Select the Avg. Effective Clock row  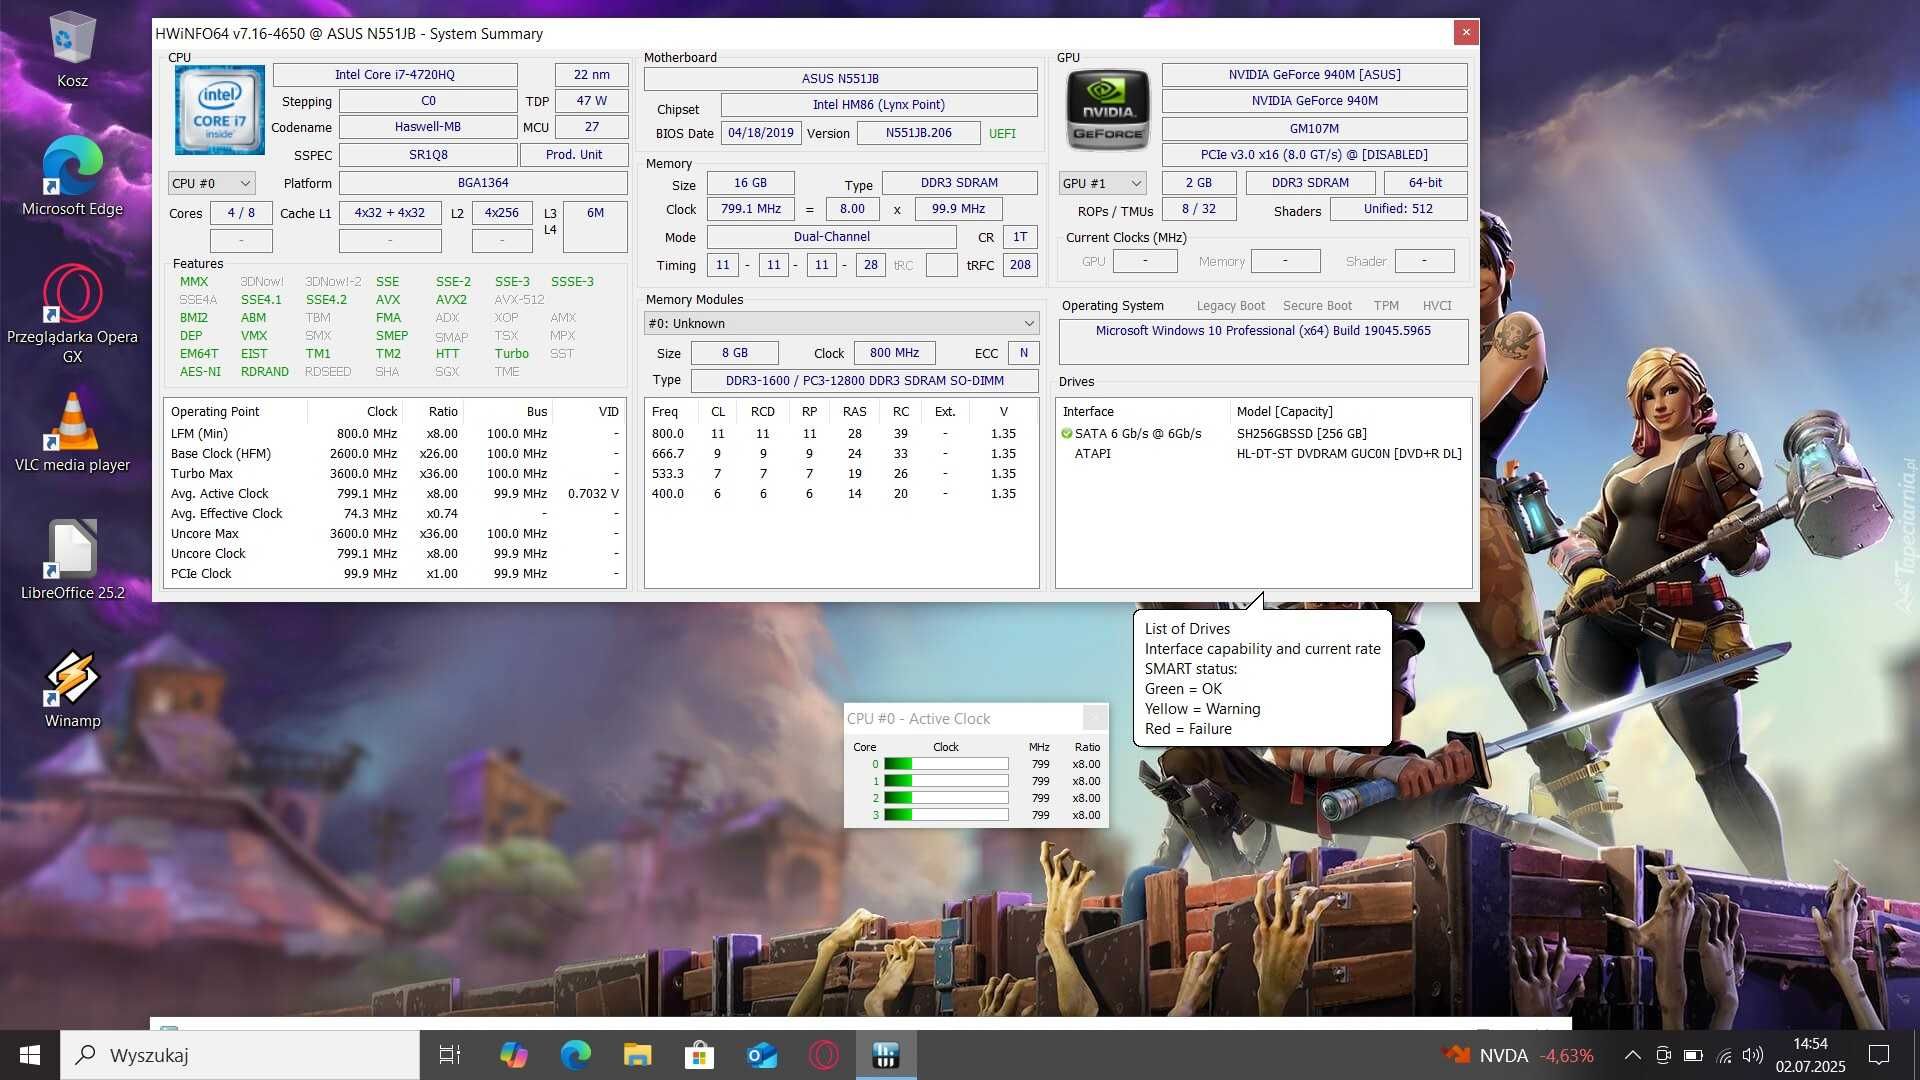click(395, 514)
